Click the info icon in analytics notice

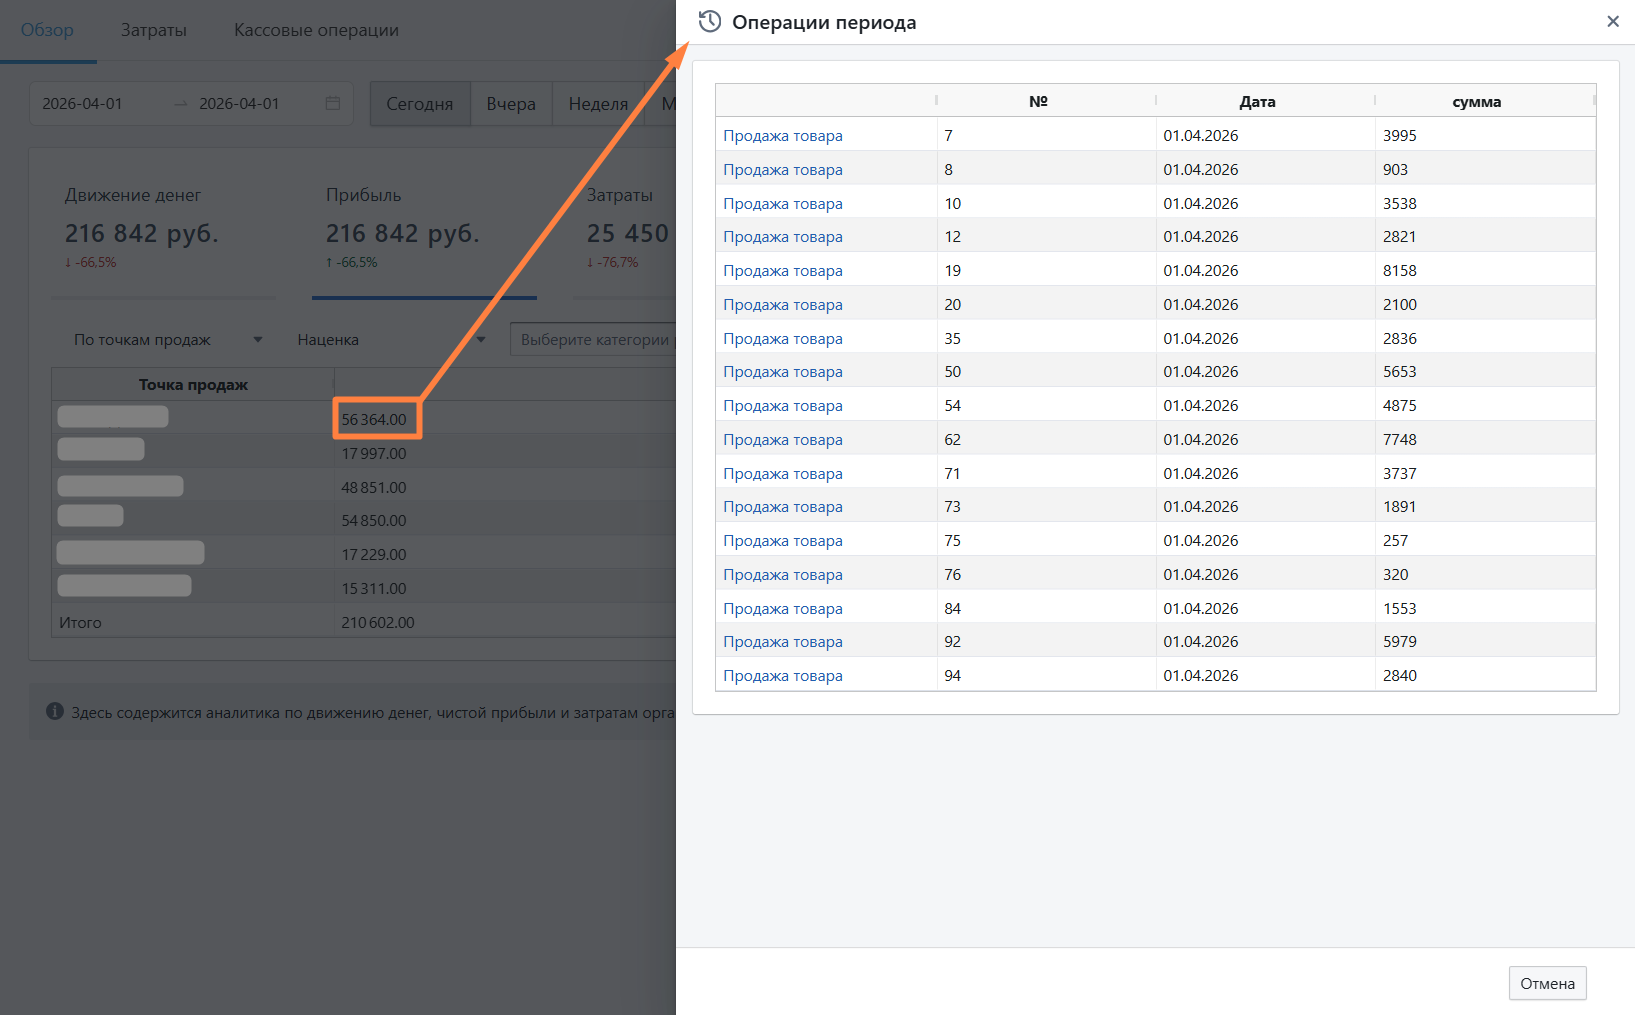[55, 712]
